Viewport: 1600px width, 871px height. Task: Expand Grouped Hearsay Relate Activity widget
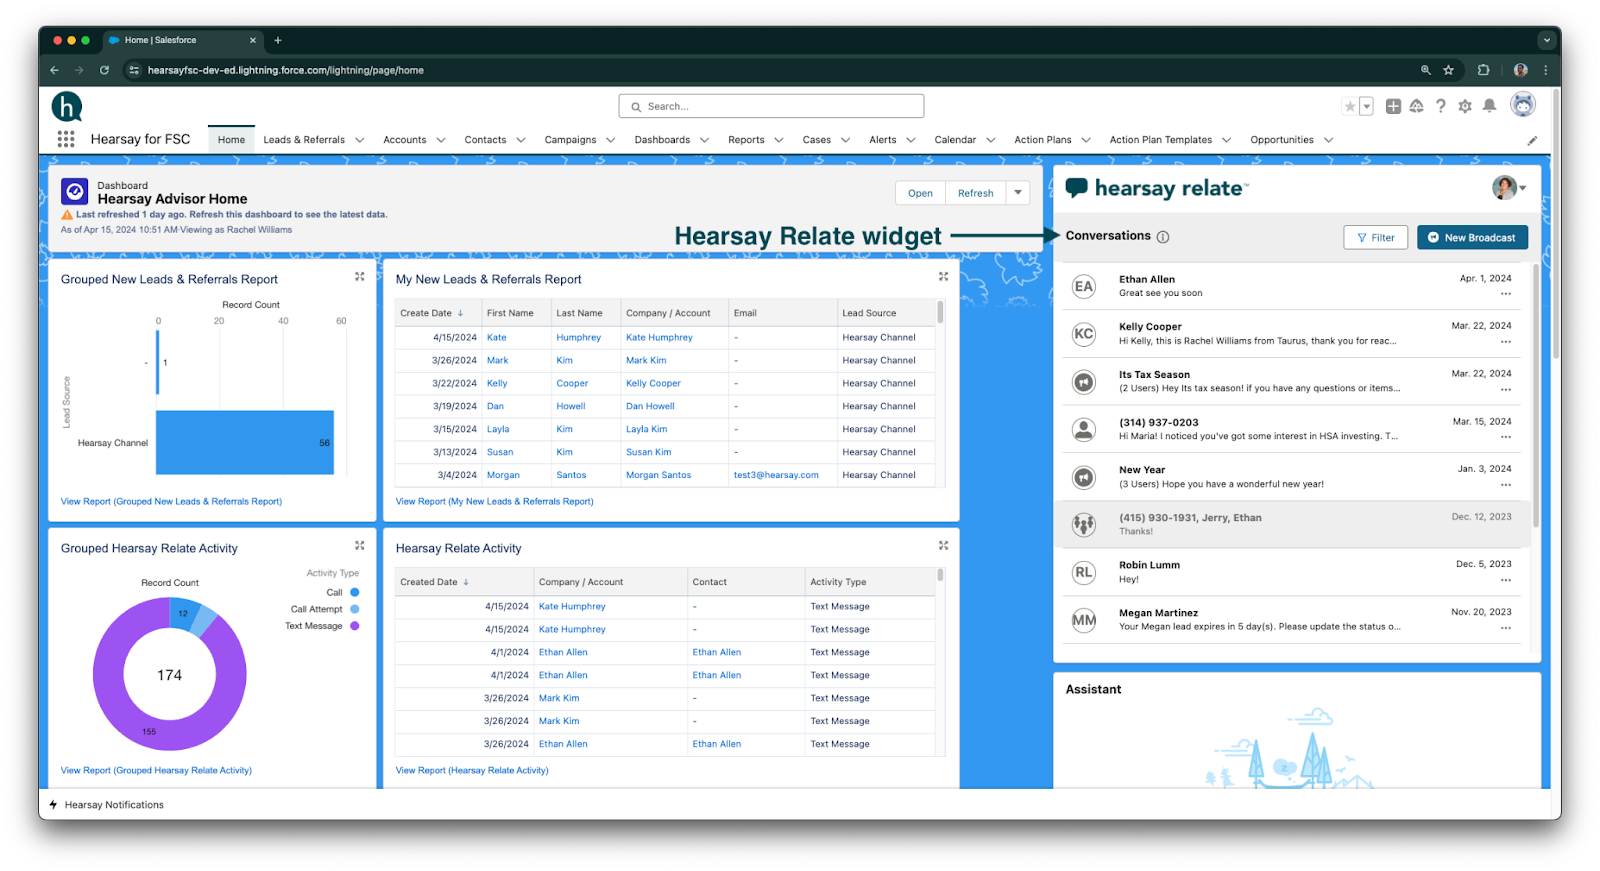tap(360, 546)
